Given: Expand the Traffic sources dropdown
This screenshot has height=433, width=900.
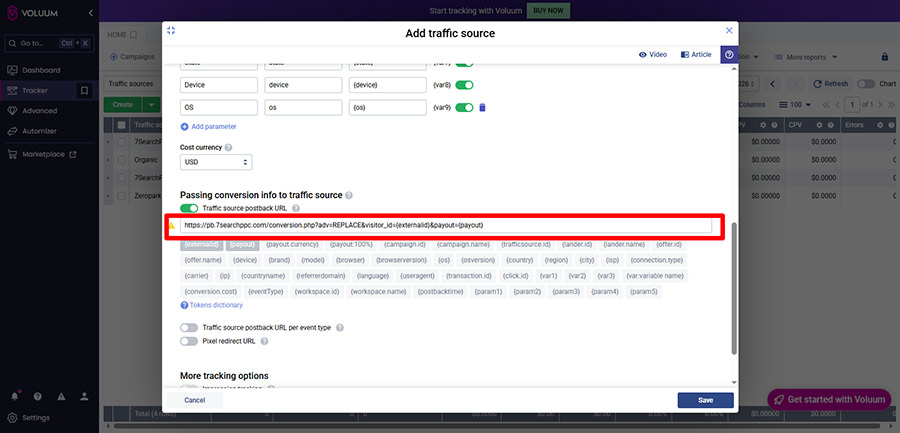Looking at the screenshot, I should pyautogui.click(x=145, y=84).
